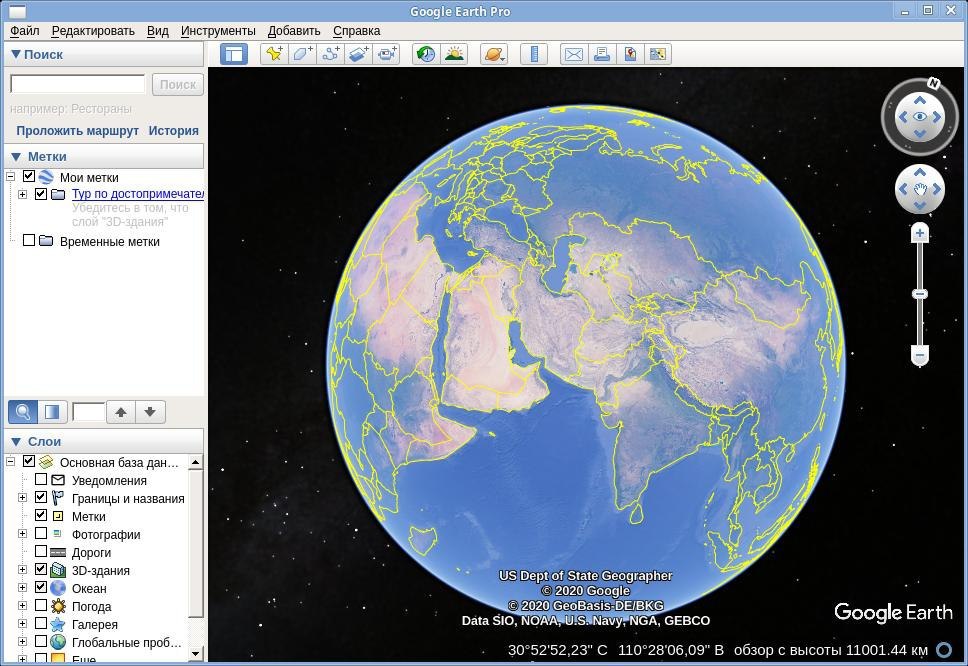The height and width of the screenshot is (666, 968).
Task: Open the Справка menu
Action: click(x=356, y=31)
